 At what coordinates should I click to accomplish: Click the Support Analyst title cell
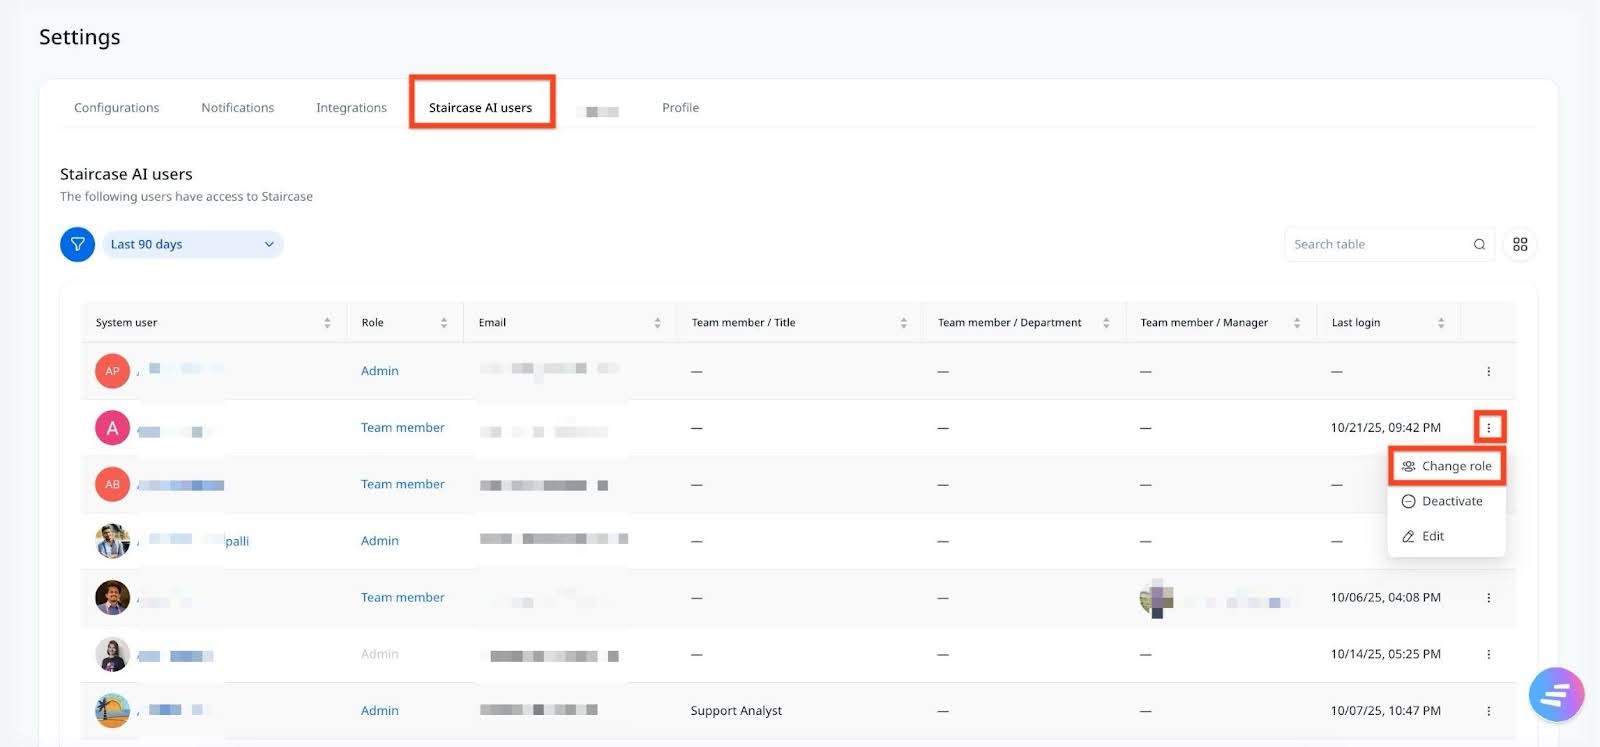(x=736, y=711)
